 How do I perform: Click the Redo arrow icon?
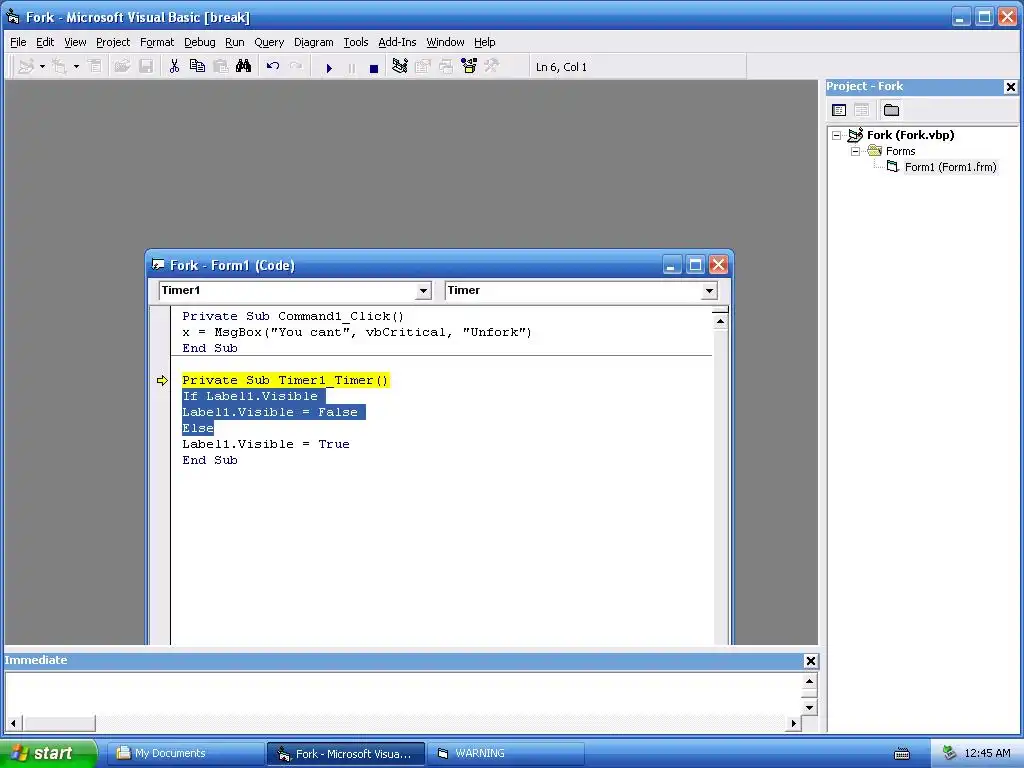(296, 67)
